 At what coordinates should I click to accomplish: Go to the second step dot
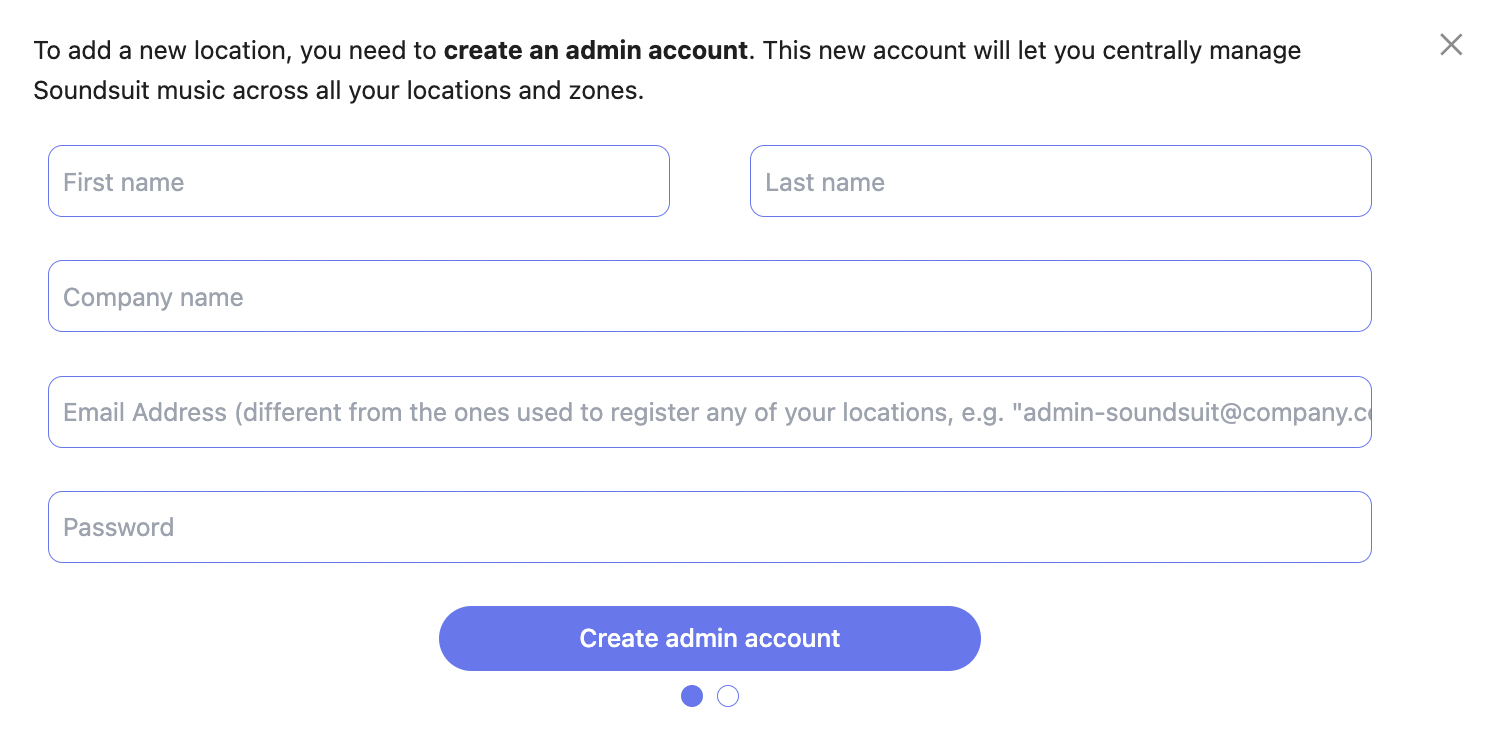[728, 696]
